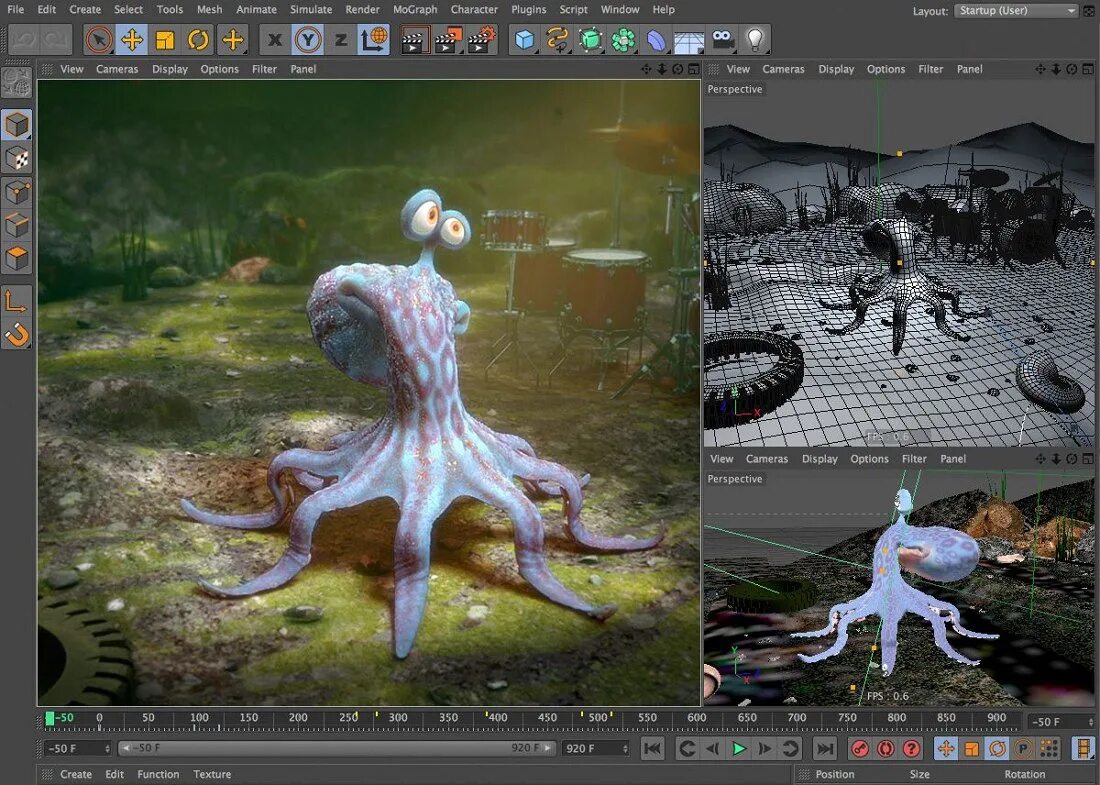The height and width of the screenshot is (785, 1100).
Task: Toggle the Z axis lock
Action: point(341,40)
